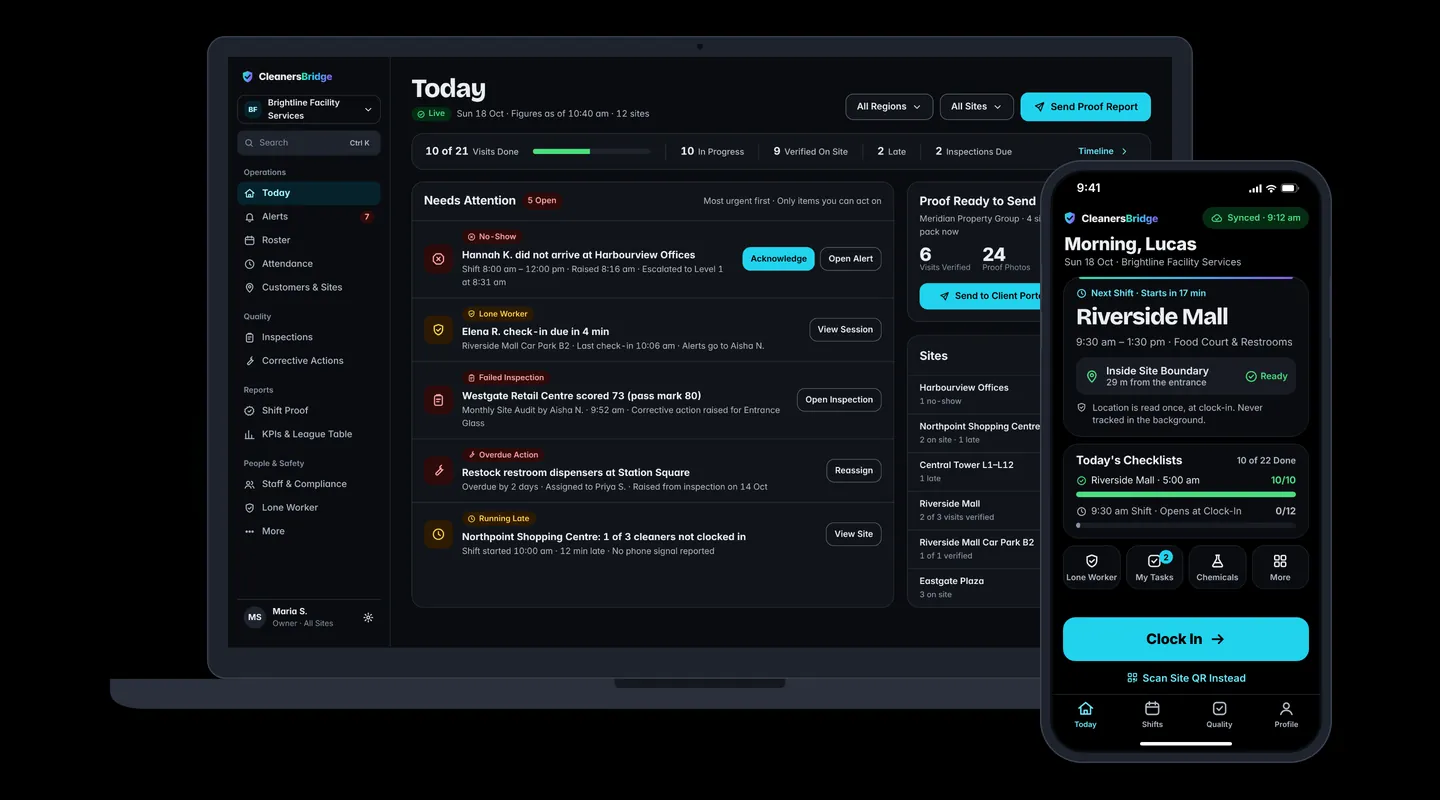Toggle the theme sun icon beside Maria S.
Image resolution: width=1440 pixels, height=800 pixels.
368,617
